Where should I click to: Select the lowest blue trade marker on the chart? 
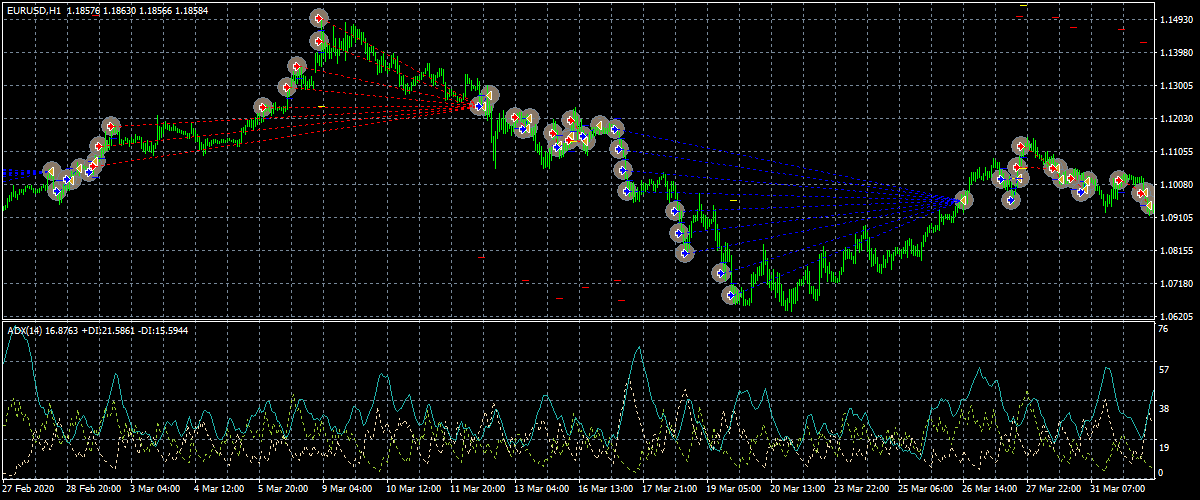pos(731,295)
